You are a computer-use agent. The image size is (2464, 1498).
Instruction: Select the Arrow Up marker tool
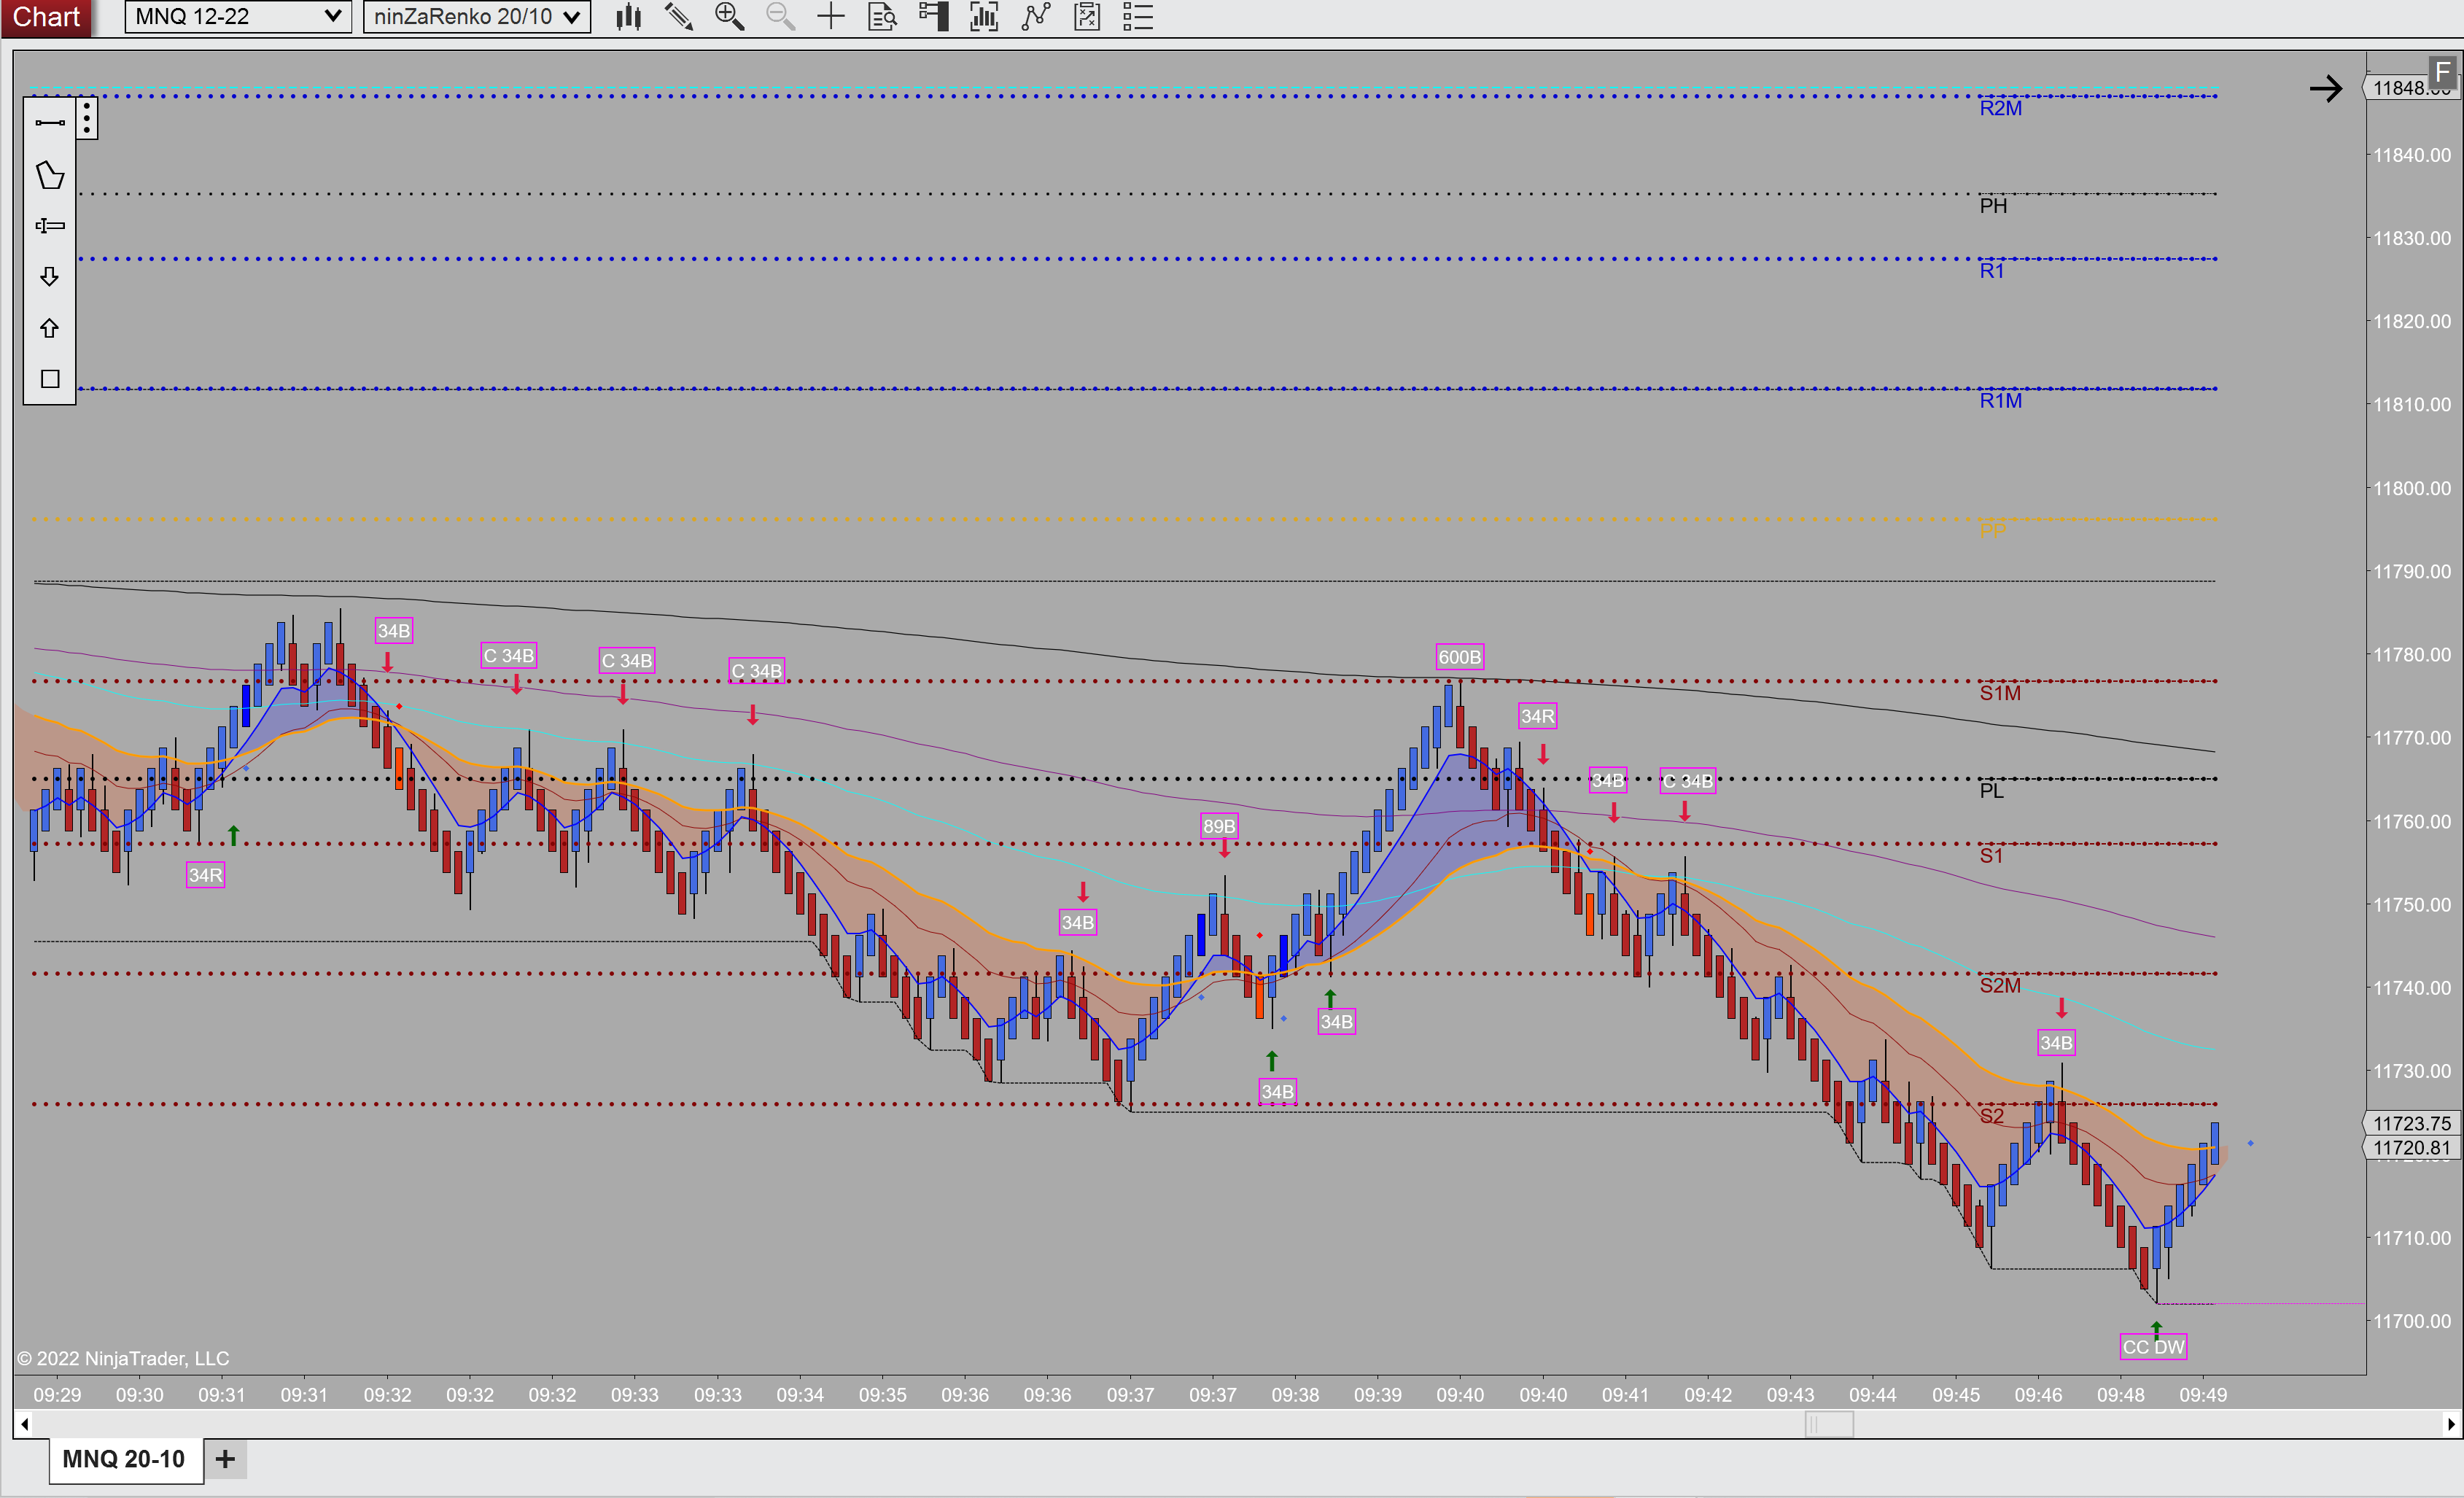50,328
